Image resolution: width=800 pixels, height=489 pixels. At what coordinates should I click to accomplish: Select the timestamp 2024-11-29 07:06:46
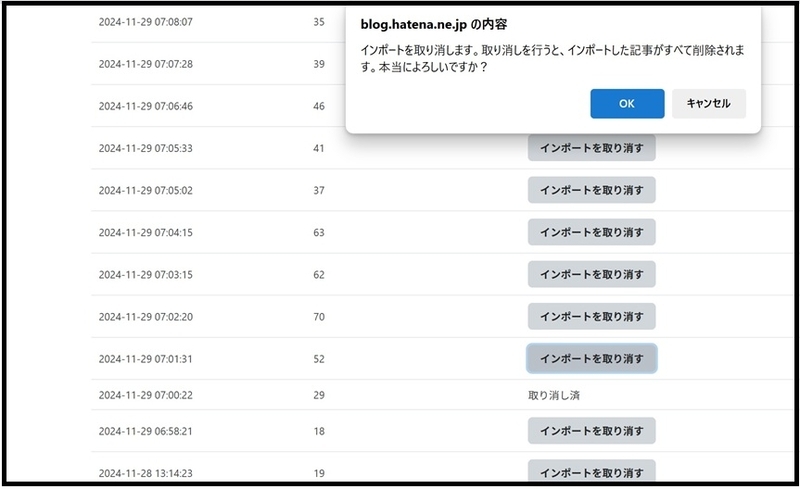pyautogui.click(x=145, y=106)
